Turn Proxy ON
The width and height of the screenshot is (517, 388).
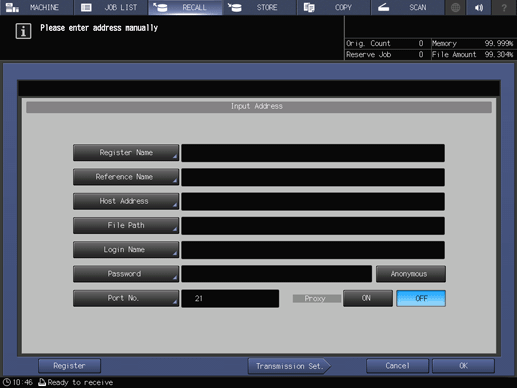coord(368,298)
